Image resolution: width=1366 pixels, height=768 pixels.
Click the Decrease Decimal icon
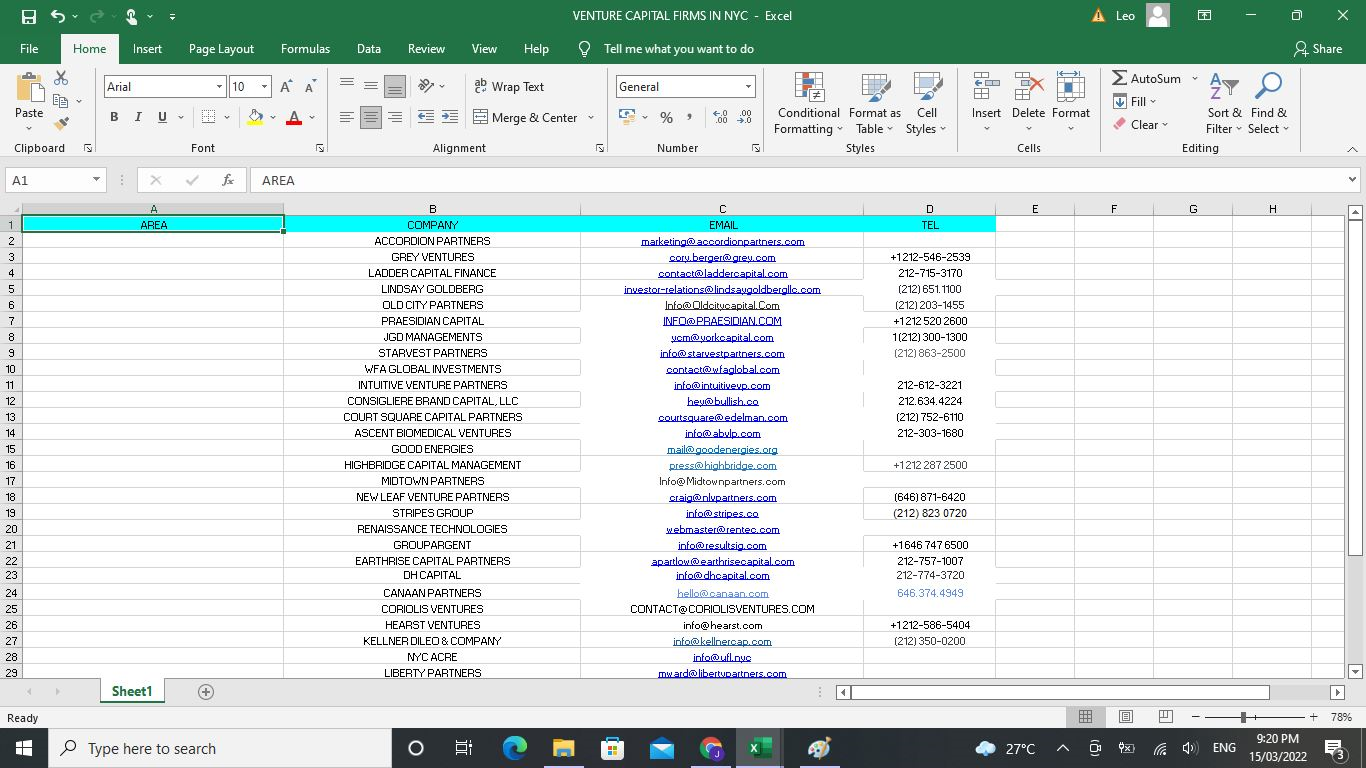click(745, 117)
